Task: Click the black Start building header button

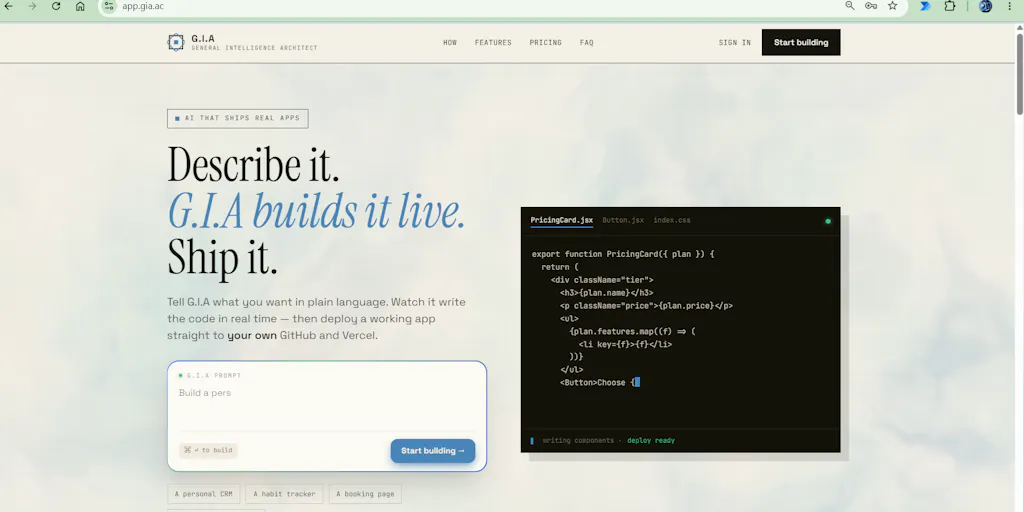Action: click(801, 42)
